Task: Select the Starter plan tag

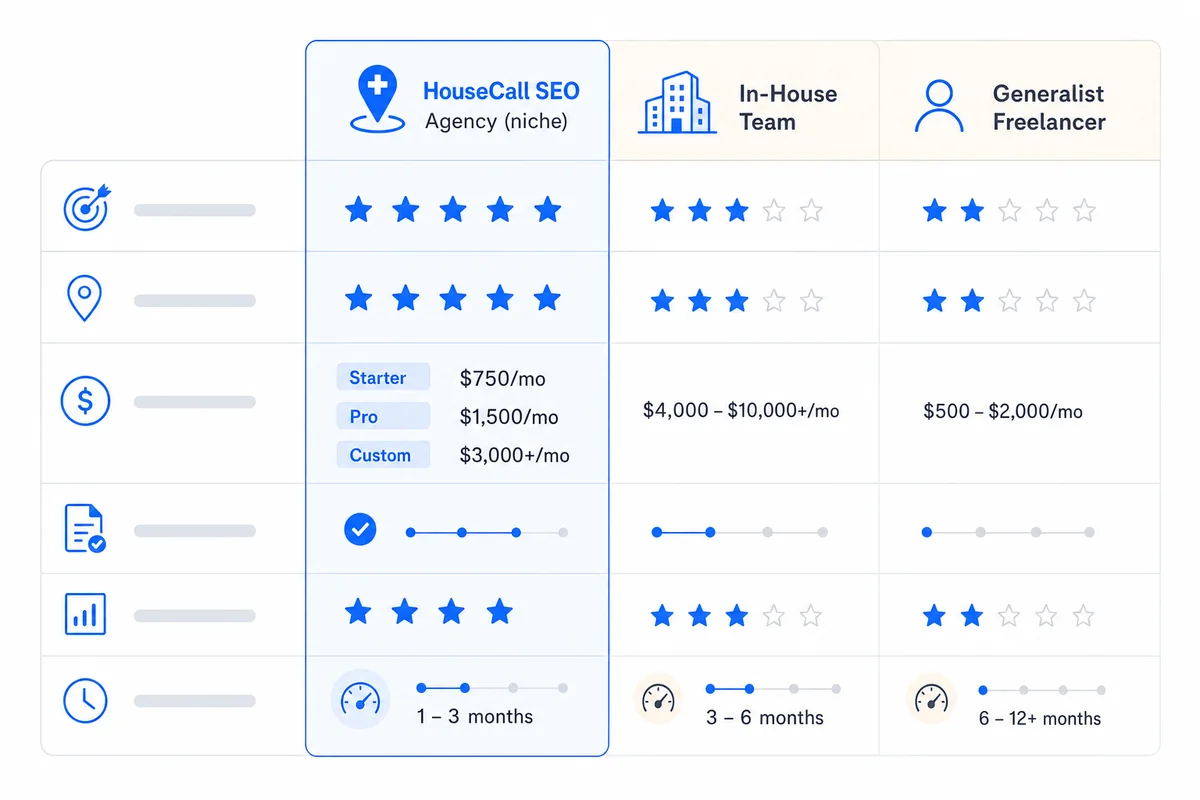Action: tap(383, 378)
